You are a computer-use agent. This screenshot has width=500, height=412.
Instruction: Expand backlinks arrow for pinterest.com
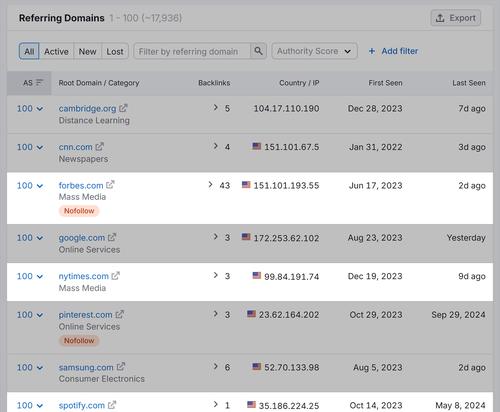[216, 314]
